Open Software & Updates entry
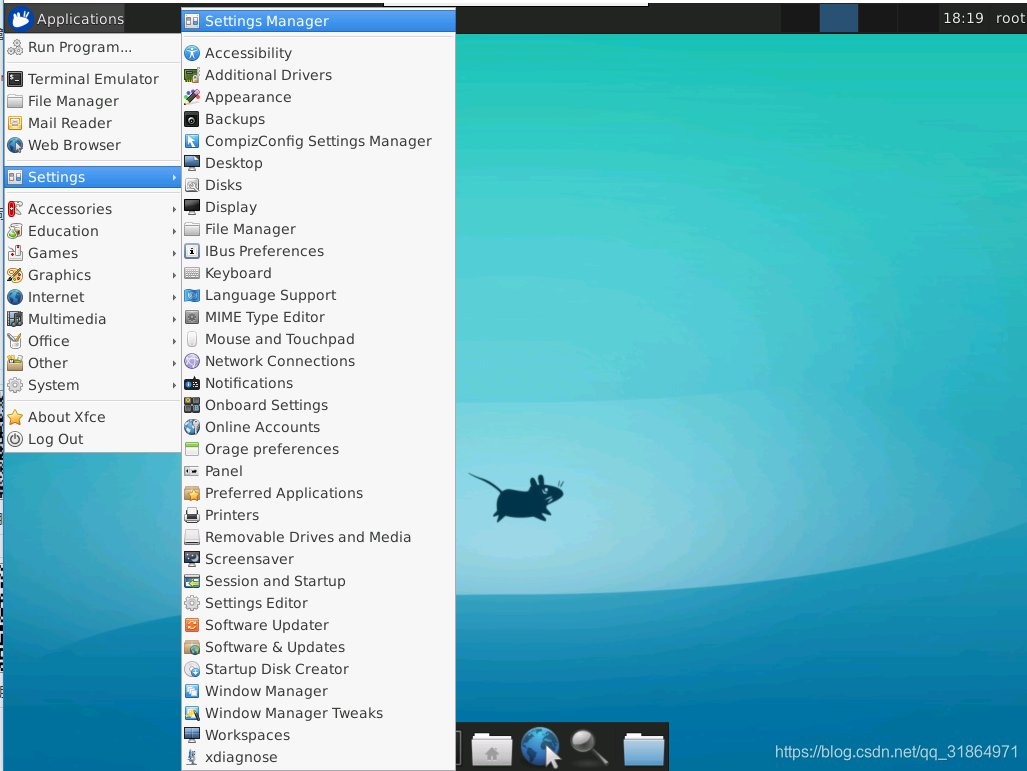 click(x=318, y=647)
